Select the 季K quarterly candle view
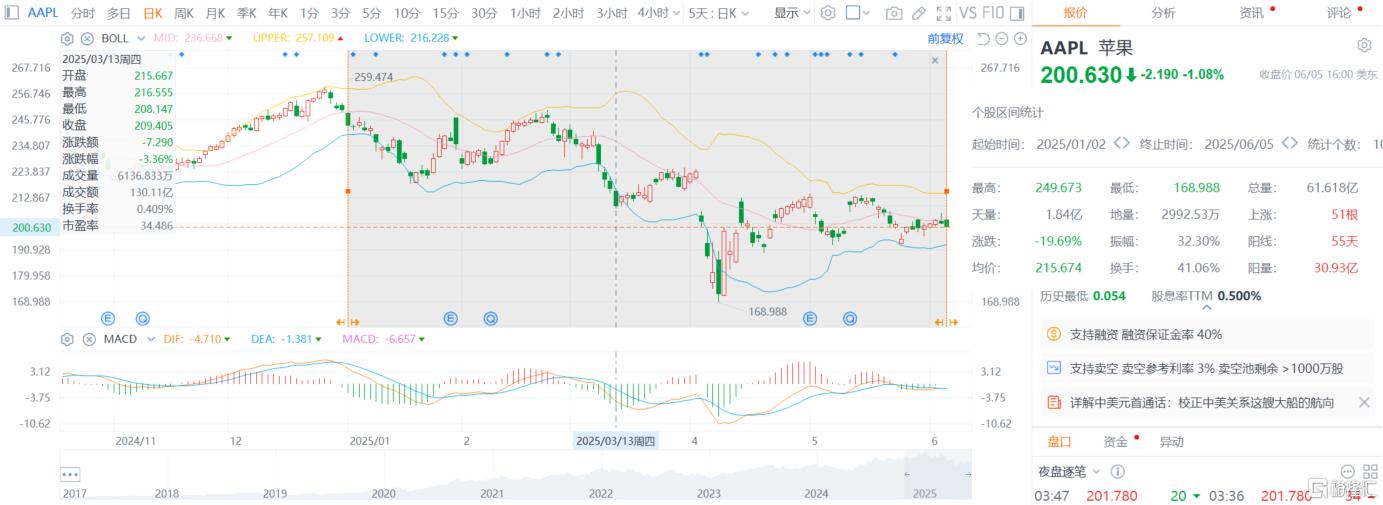The width and height of the screenshot is (1383, 505). coord(246,13)
